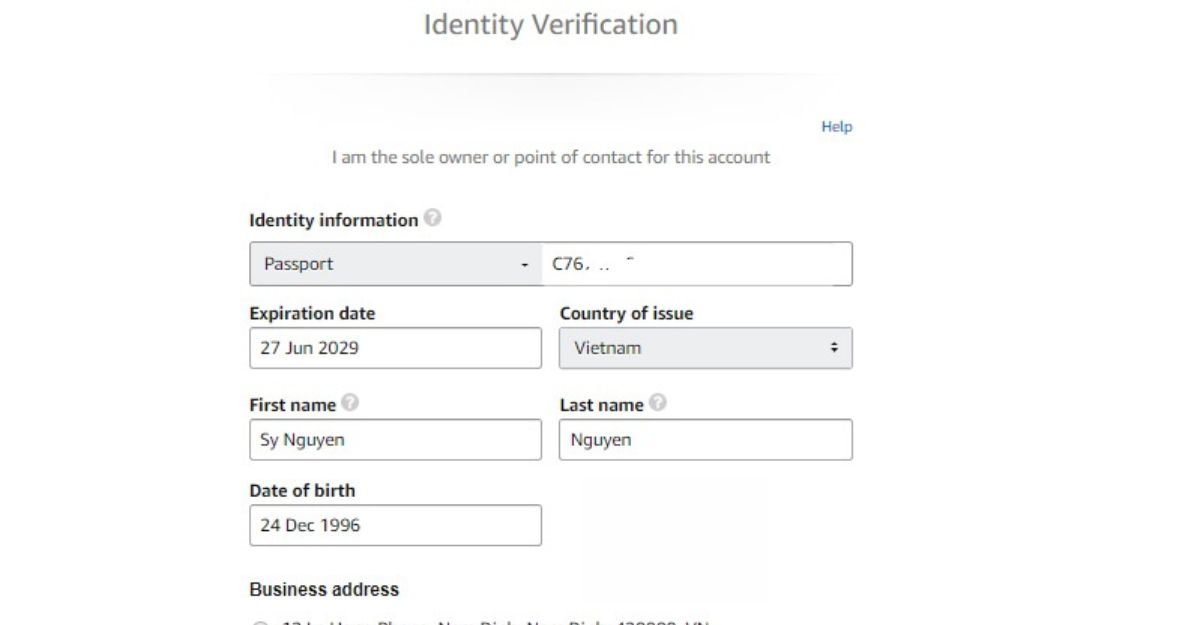Click the Identity information help icon

[432, 219]
